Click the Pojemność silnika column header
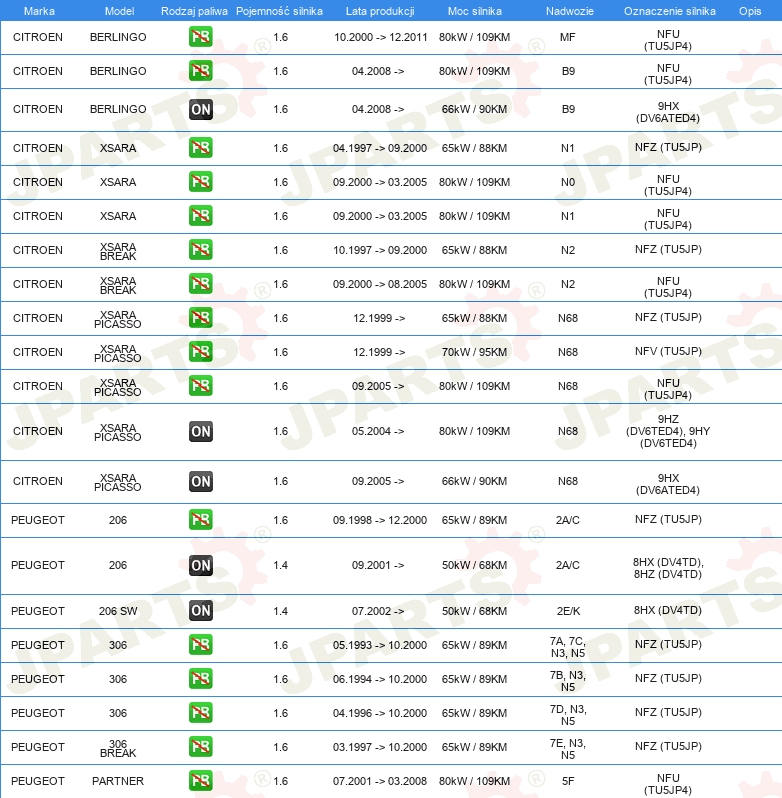 279,11
